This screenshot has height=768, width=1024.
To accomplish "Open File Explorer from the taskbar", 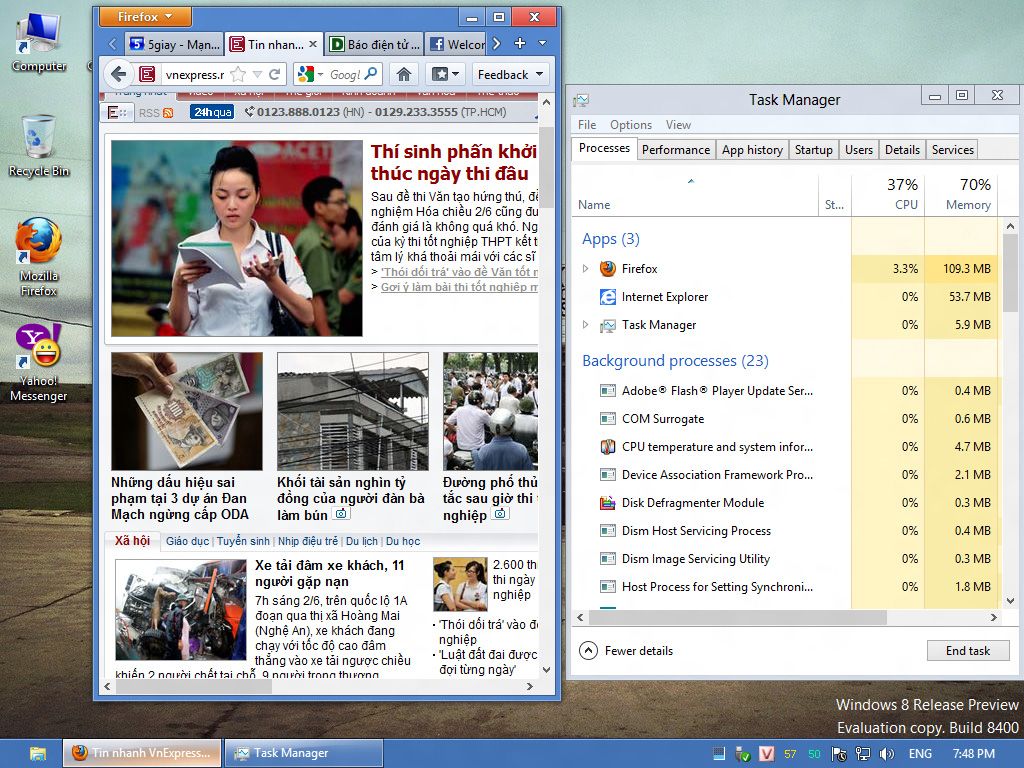I will click(x=38, y=754).
